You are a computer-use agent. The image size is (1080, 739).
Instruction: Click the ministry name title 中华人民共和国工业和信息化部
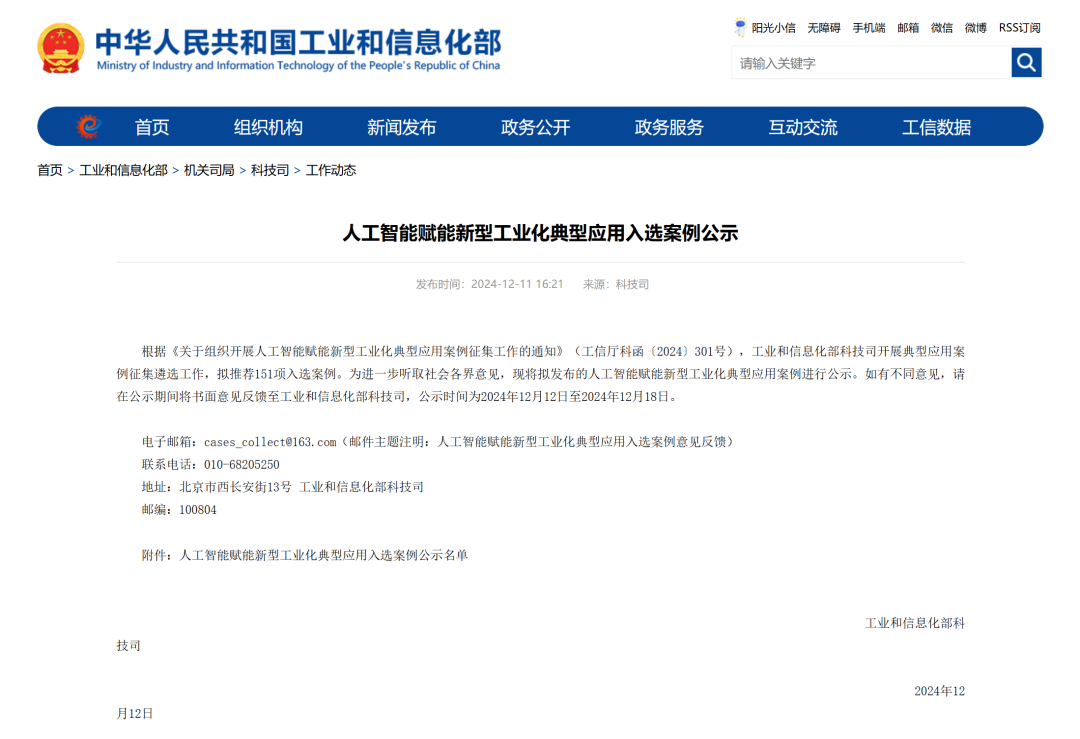[x=298, y=42]
